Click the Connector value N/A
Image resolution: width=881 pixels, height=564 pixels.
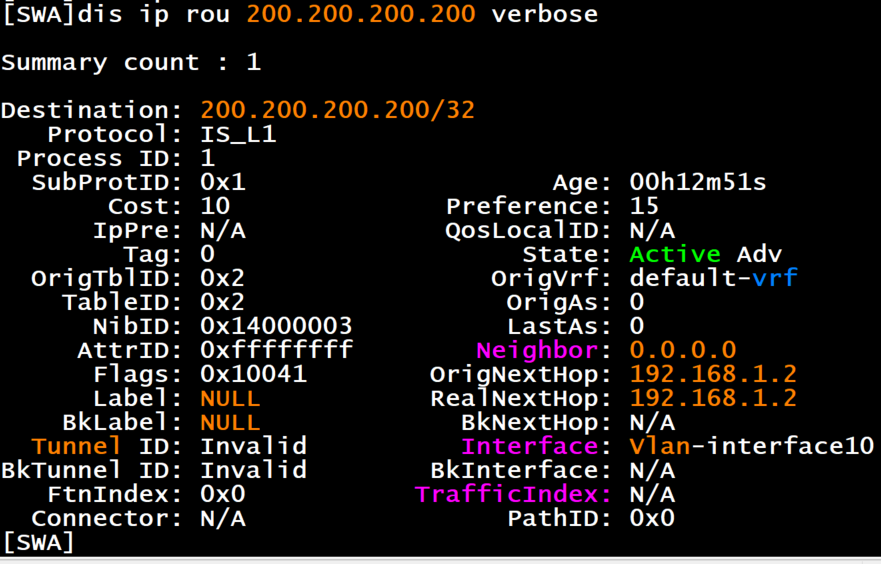[223, 519]
